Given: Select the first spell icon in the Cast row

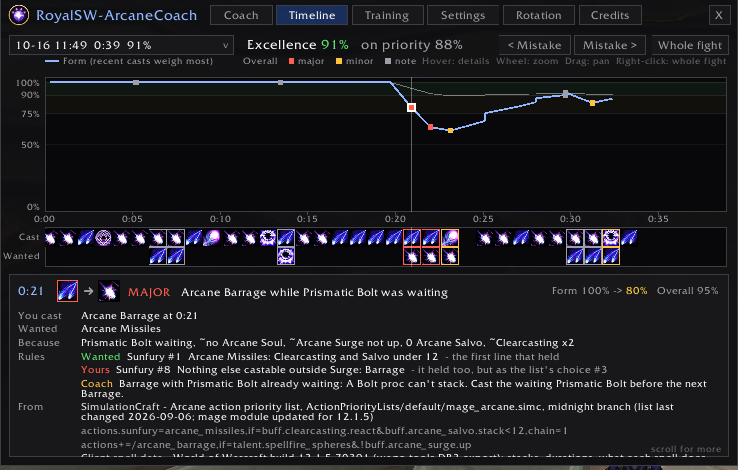Looking at the screenshot, I should 50,238.
